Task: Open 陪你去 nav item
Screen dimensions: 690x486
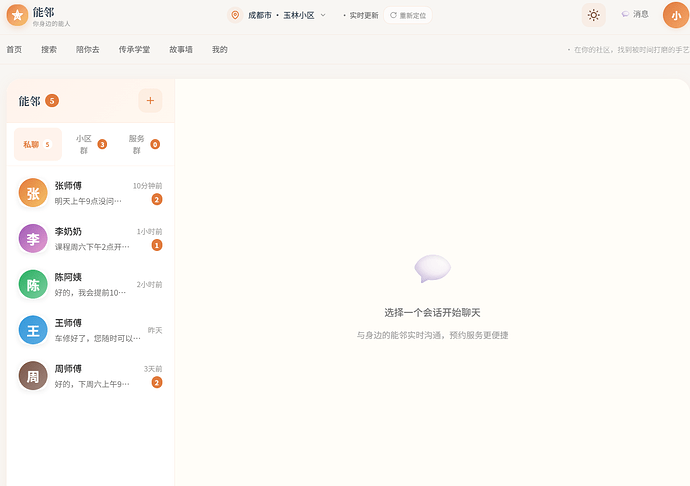Action: pyautogui.click(x=88, y=50)
